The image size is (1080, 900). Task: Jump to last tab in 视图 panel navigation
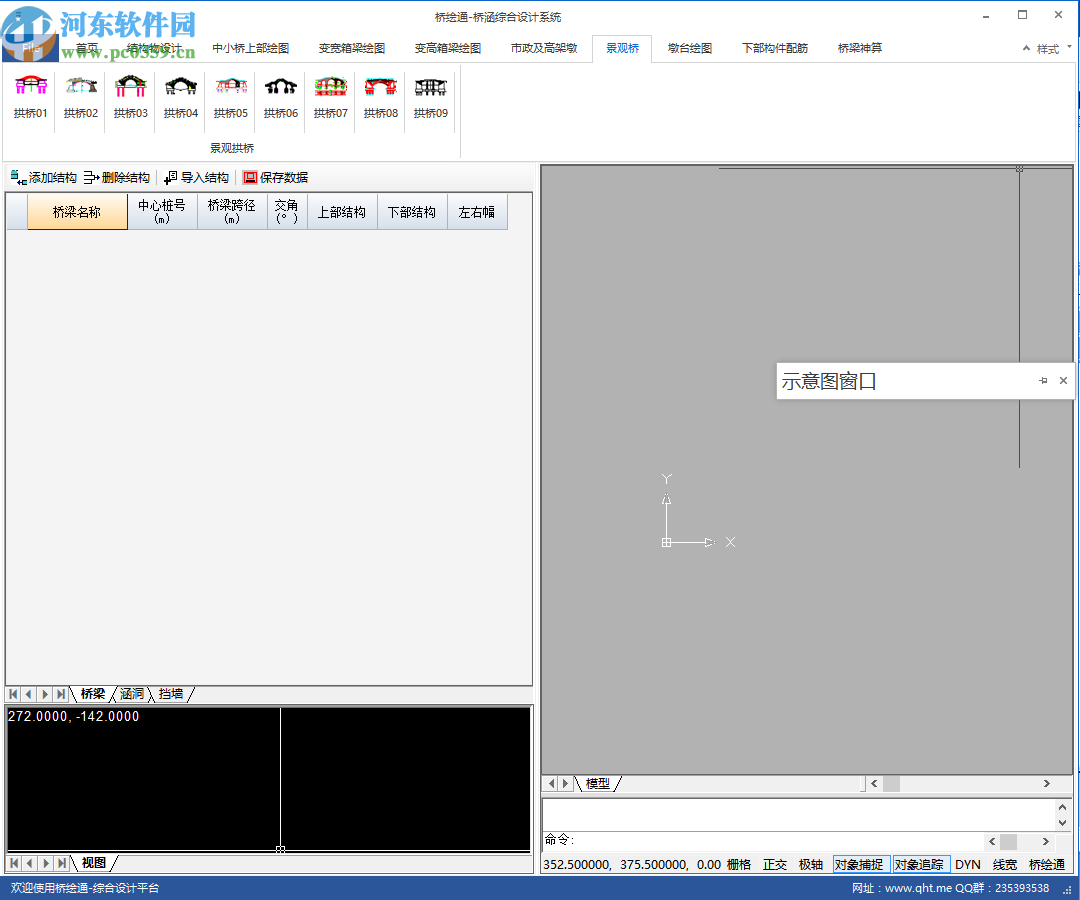pos(62,863)
